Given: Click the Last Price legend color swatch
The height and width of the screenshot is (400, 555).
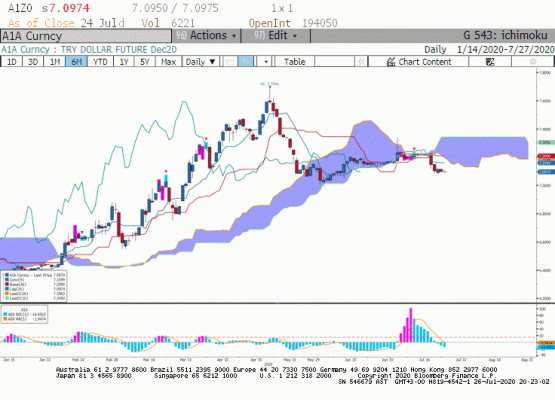Looking at the screenshot, I should coord(7,275).
